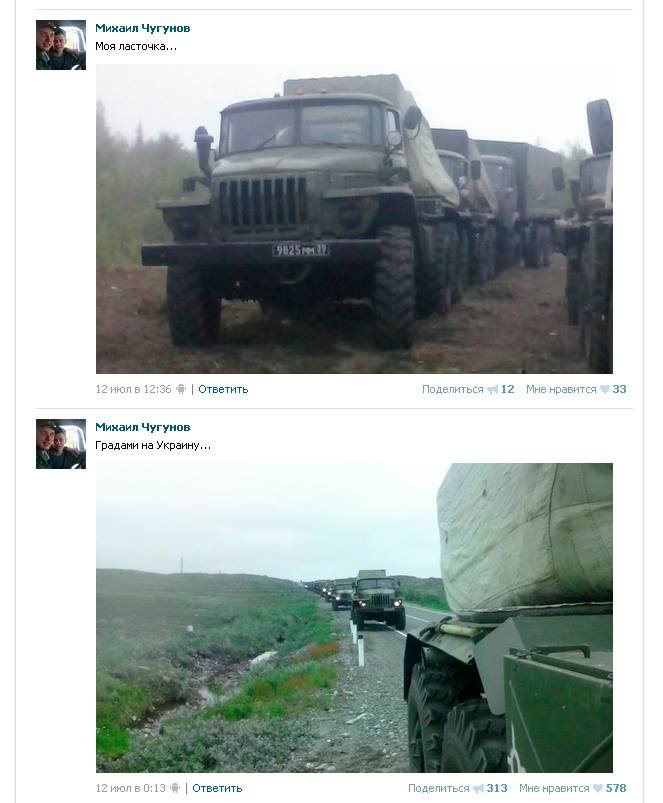Click the heart icon with 33 likes
Screen dimensions: 663x803
[605, 389]
